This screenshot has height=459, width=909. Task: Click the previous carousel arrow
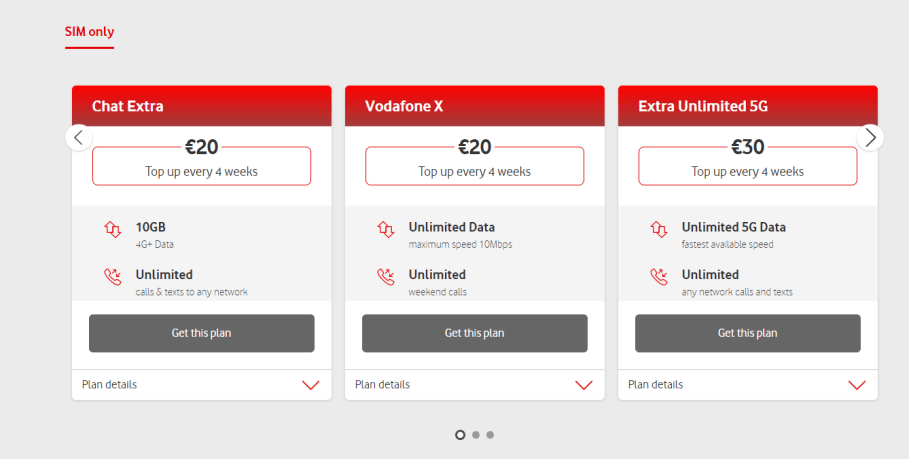coord(79,138)
